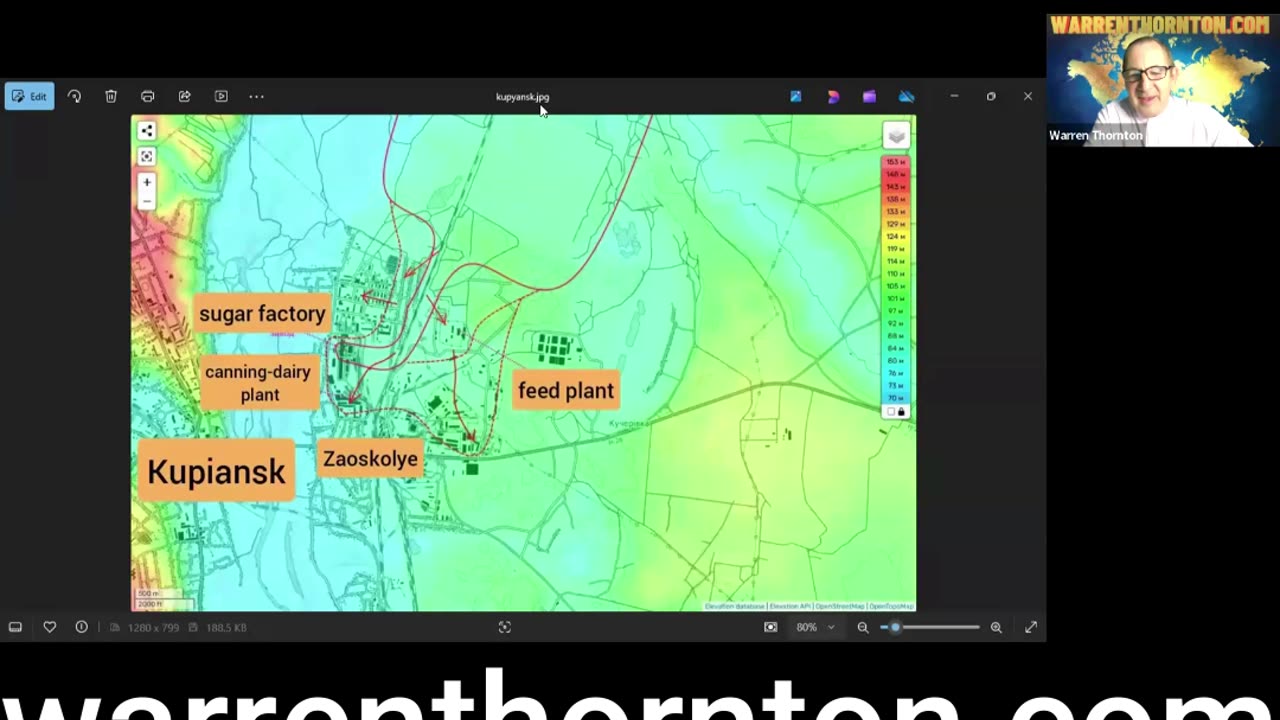The width and height of the screenshot is (1280, 720).
Task: Delete the photo using the trash icon
Action: coord(111,96)
